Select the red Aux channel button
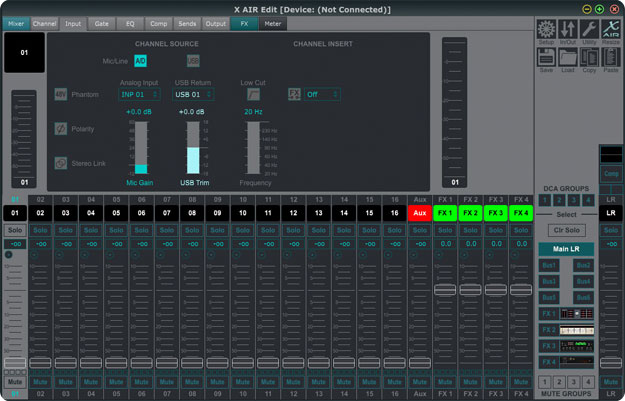625x401 pixels. (420, 213)
